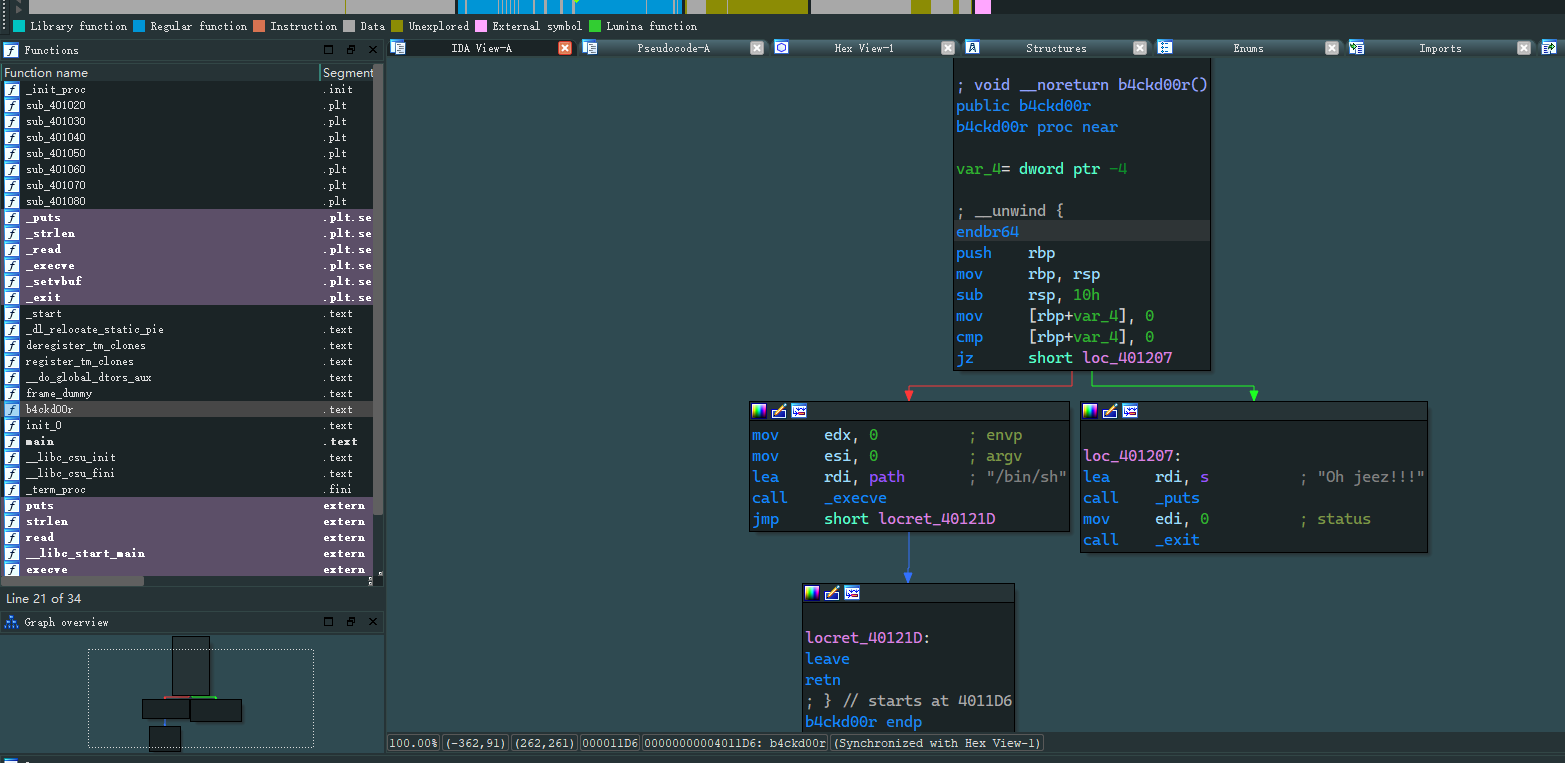
Task: Close the IDA View-A tab
Action: point(564,48)
